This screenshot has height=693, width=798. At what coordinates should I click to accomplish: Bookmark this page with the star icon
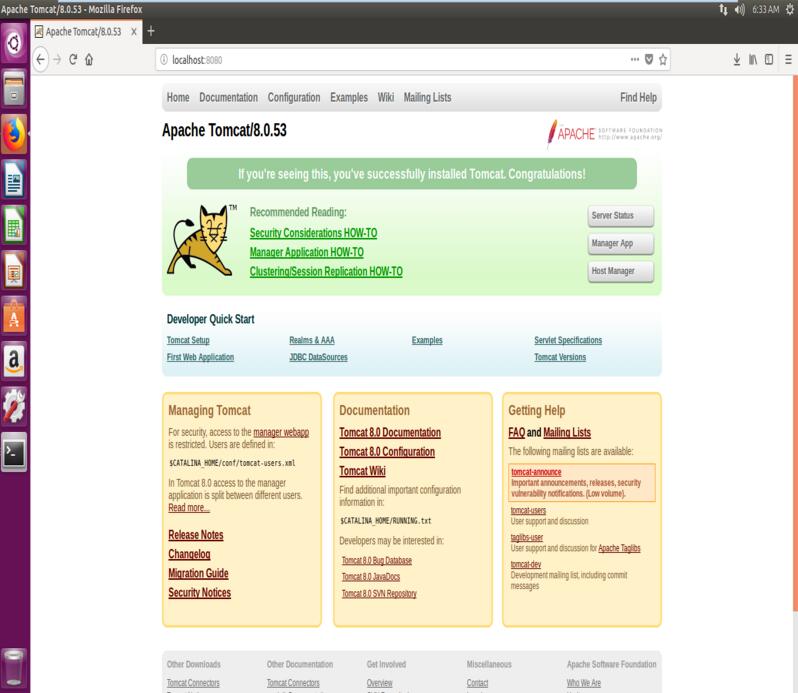[x=663, y=60]
